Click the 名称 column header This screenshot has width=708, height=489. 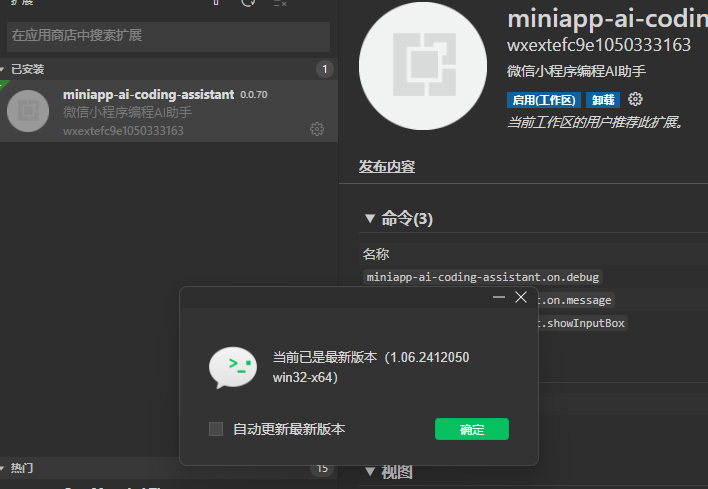pyautogui.click(x=376, y=254)
